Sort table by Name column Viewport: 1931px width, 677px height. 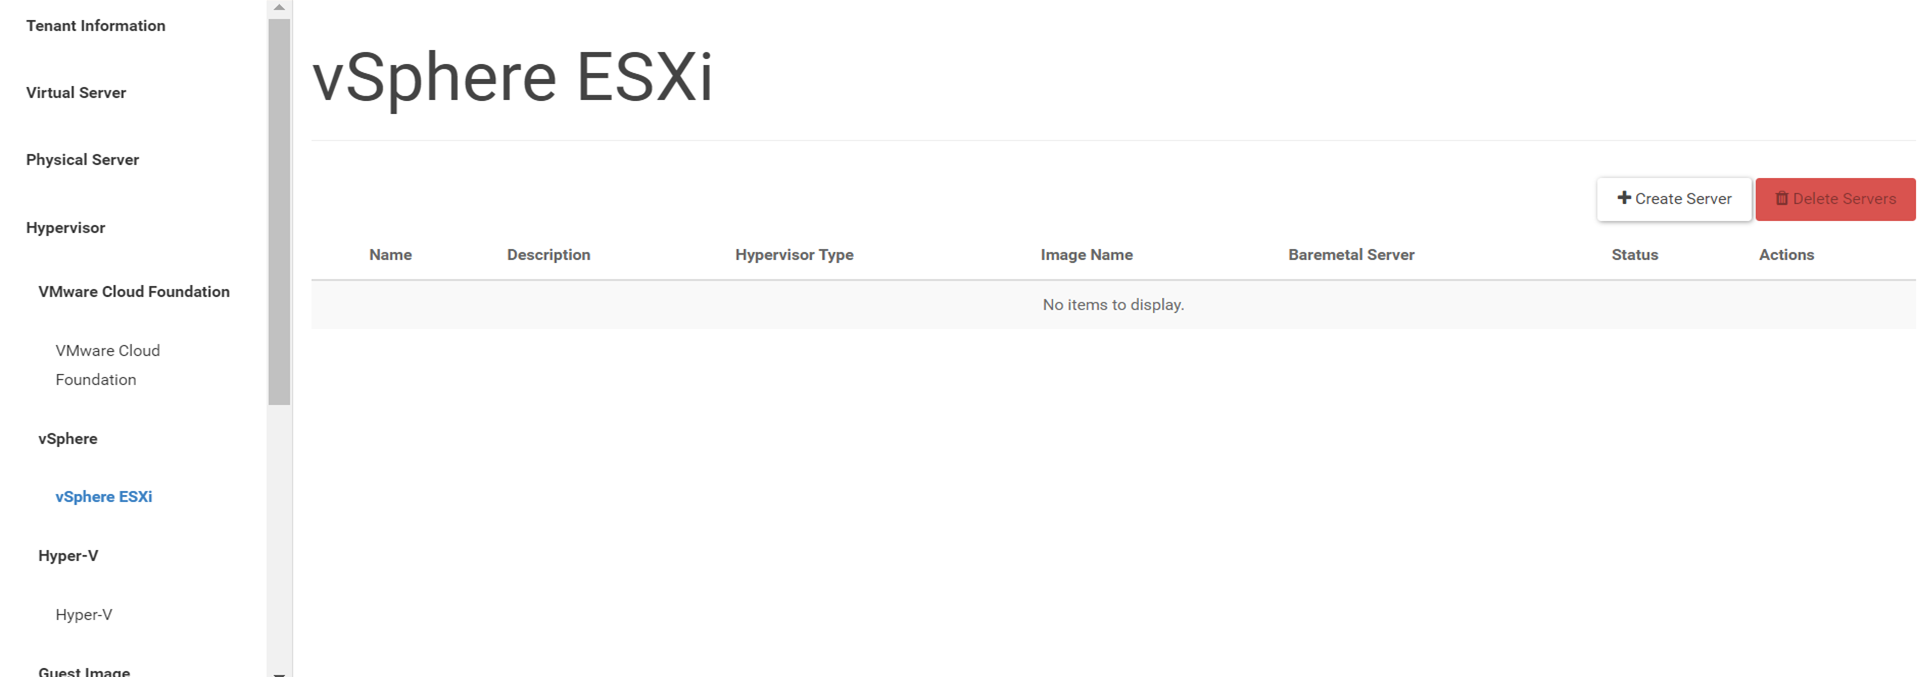point(390,255)
